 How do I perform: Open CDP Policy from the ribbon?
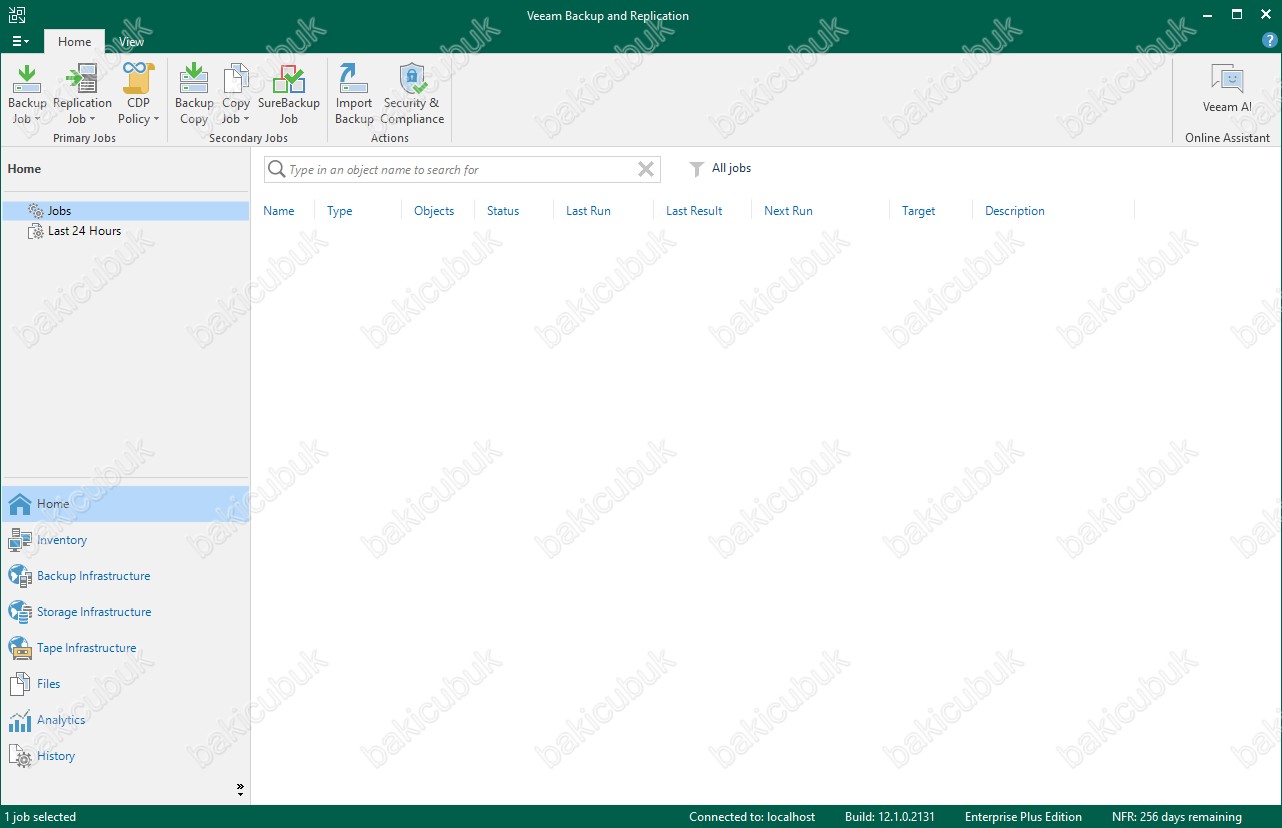tap(138, 94)
